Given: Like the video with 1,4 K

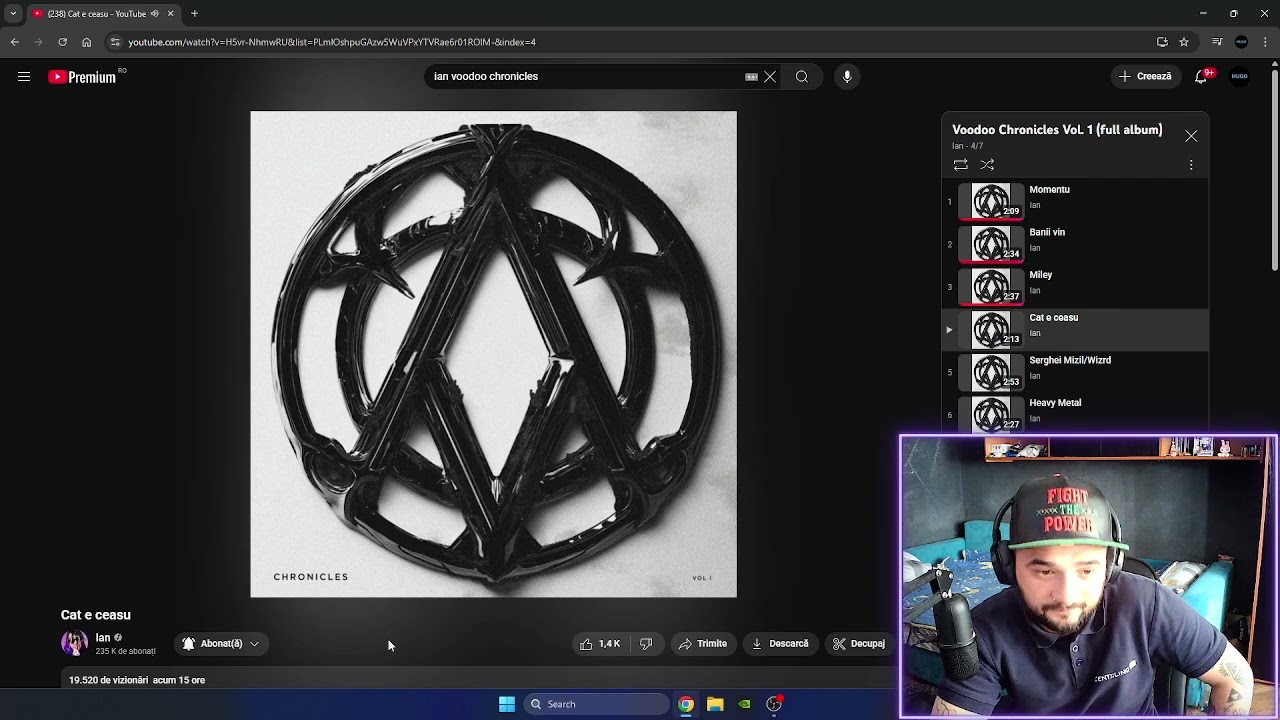Looking at the screenshot, I should [x=600, y=644].
